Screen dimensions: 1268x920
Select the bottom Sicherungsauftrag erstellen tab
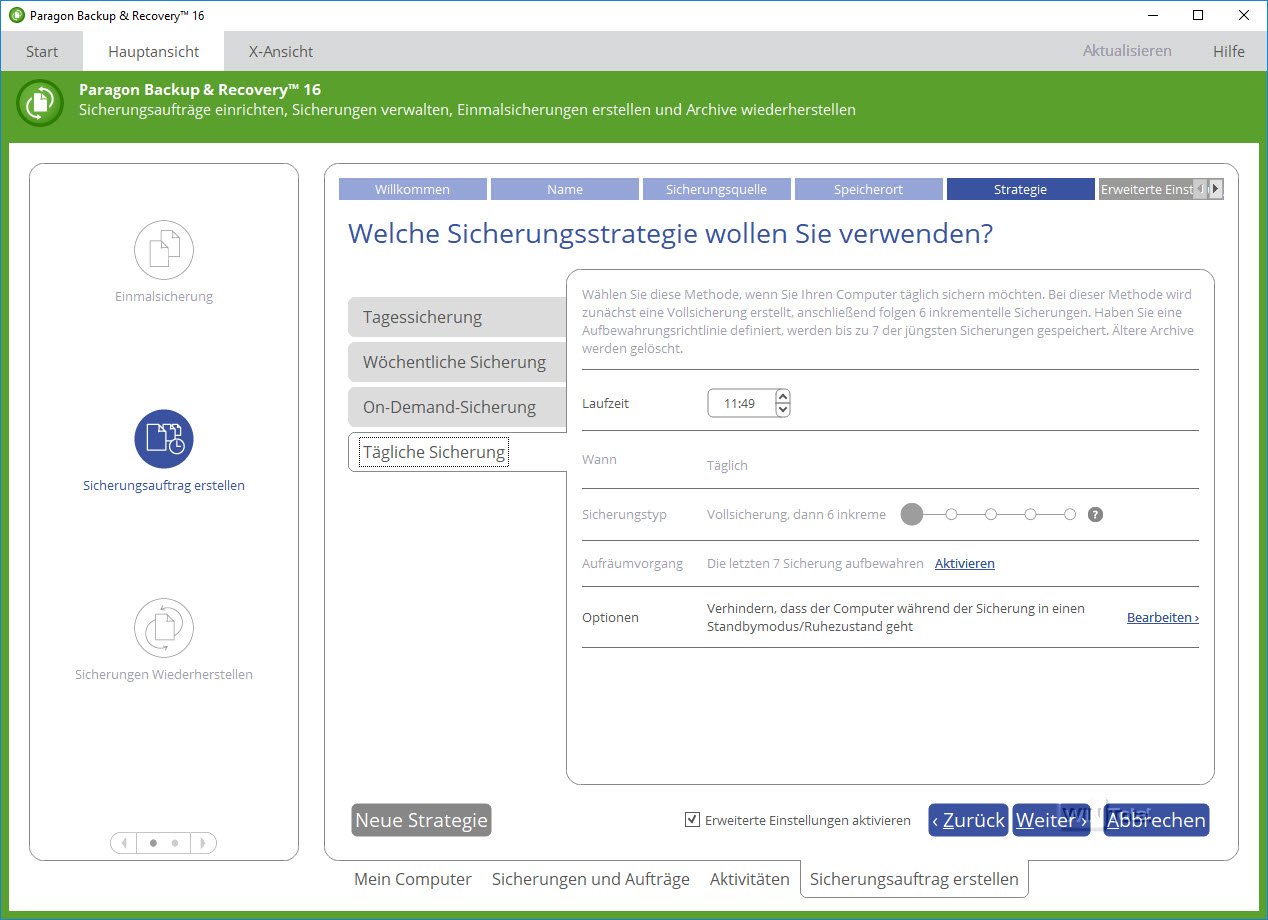coord(914,879)
